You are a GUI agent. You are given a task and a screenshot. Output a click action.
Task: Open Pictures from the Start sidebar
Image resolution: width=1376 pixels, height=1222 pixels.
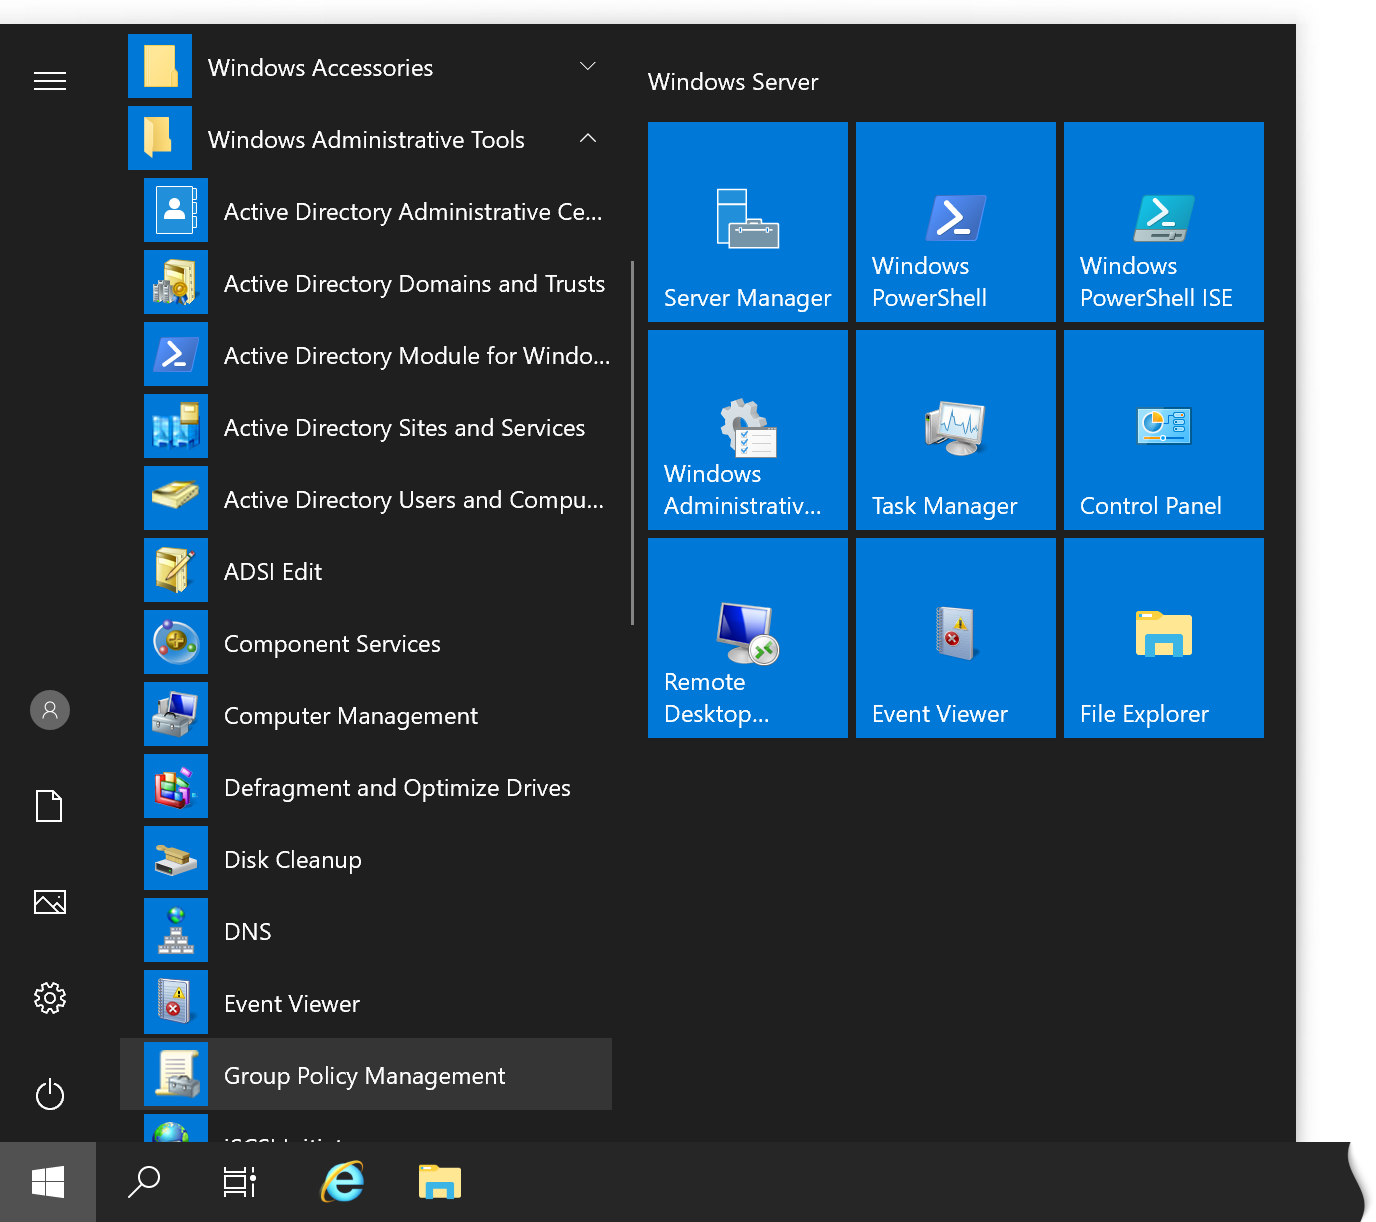click(50, 902)
